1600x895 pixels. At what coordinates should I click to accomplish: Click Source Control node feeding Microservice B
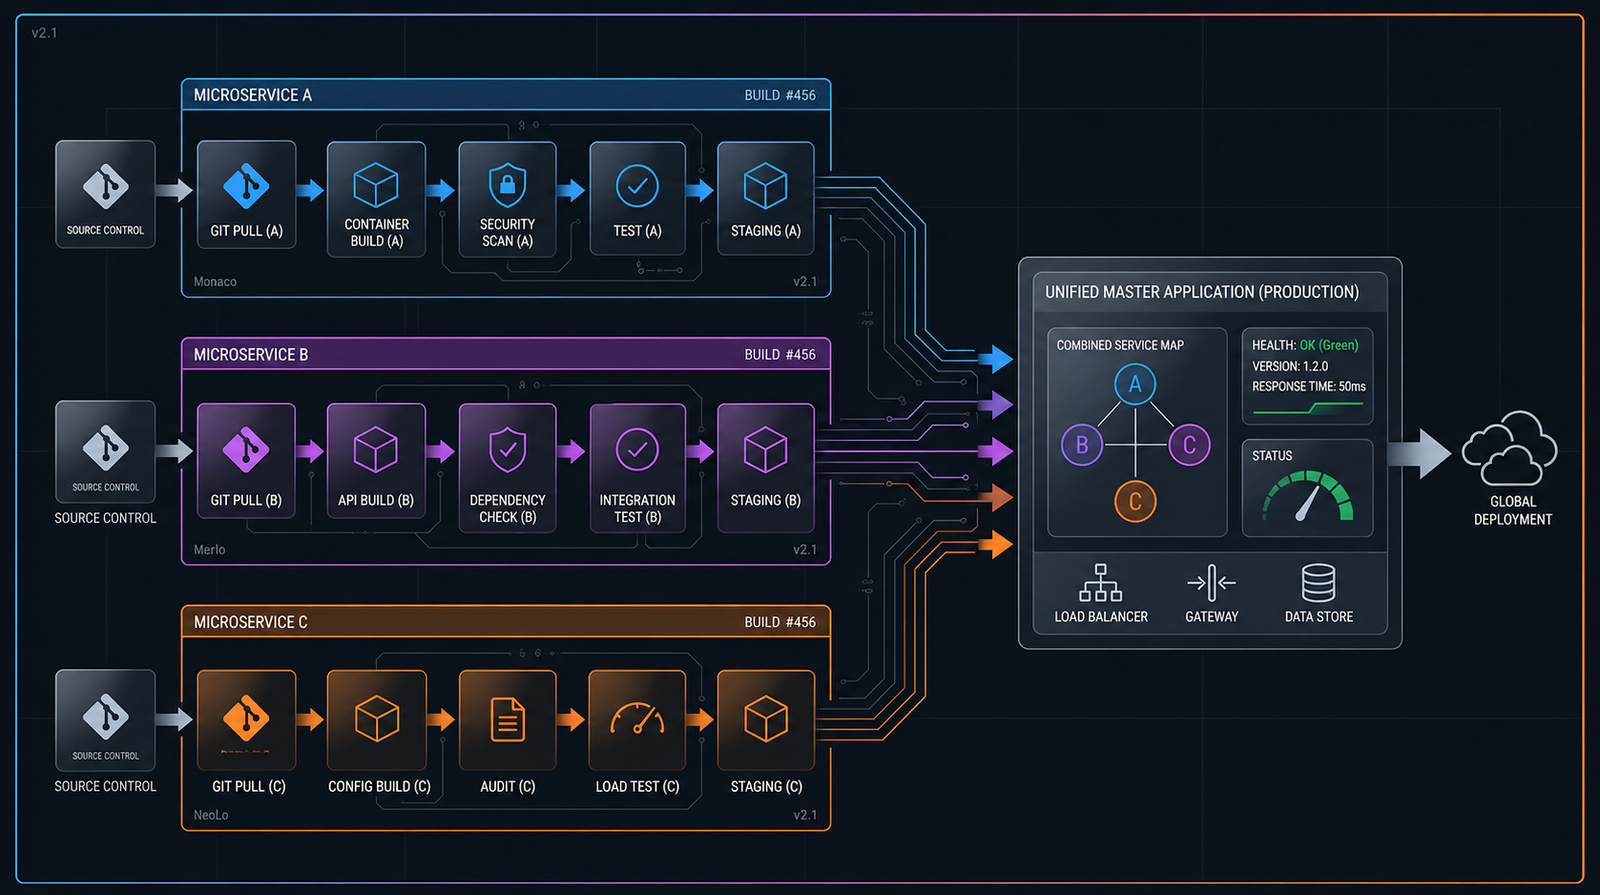point(105,452)
